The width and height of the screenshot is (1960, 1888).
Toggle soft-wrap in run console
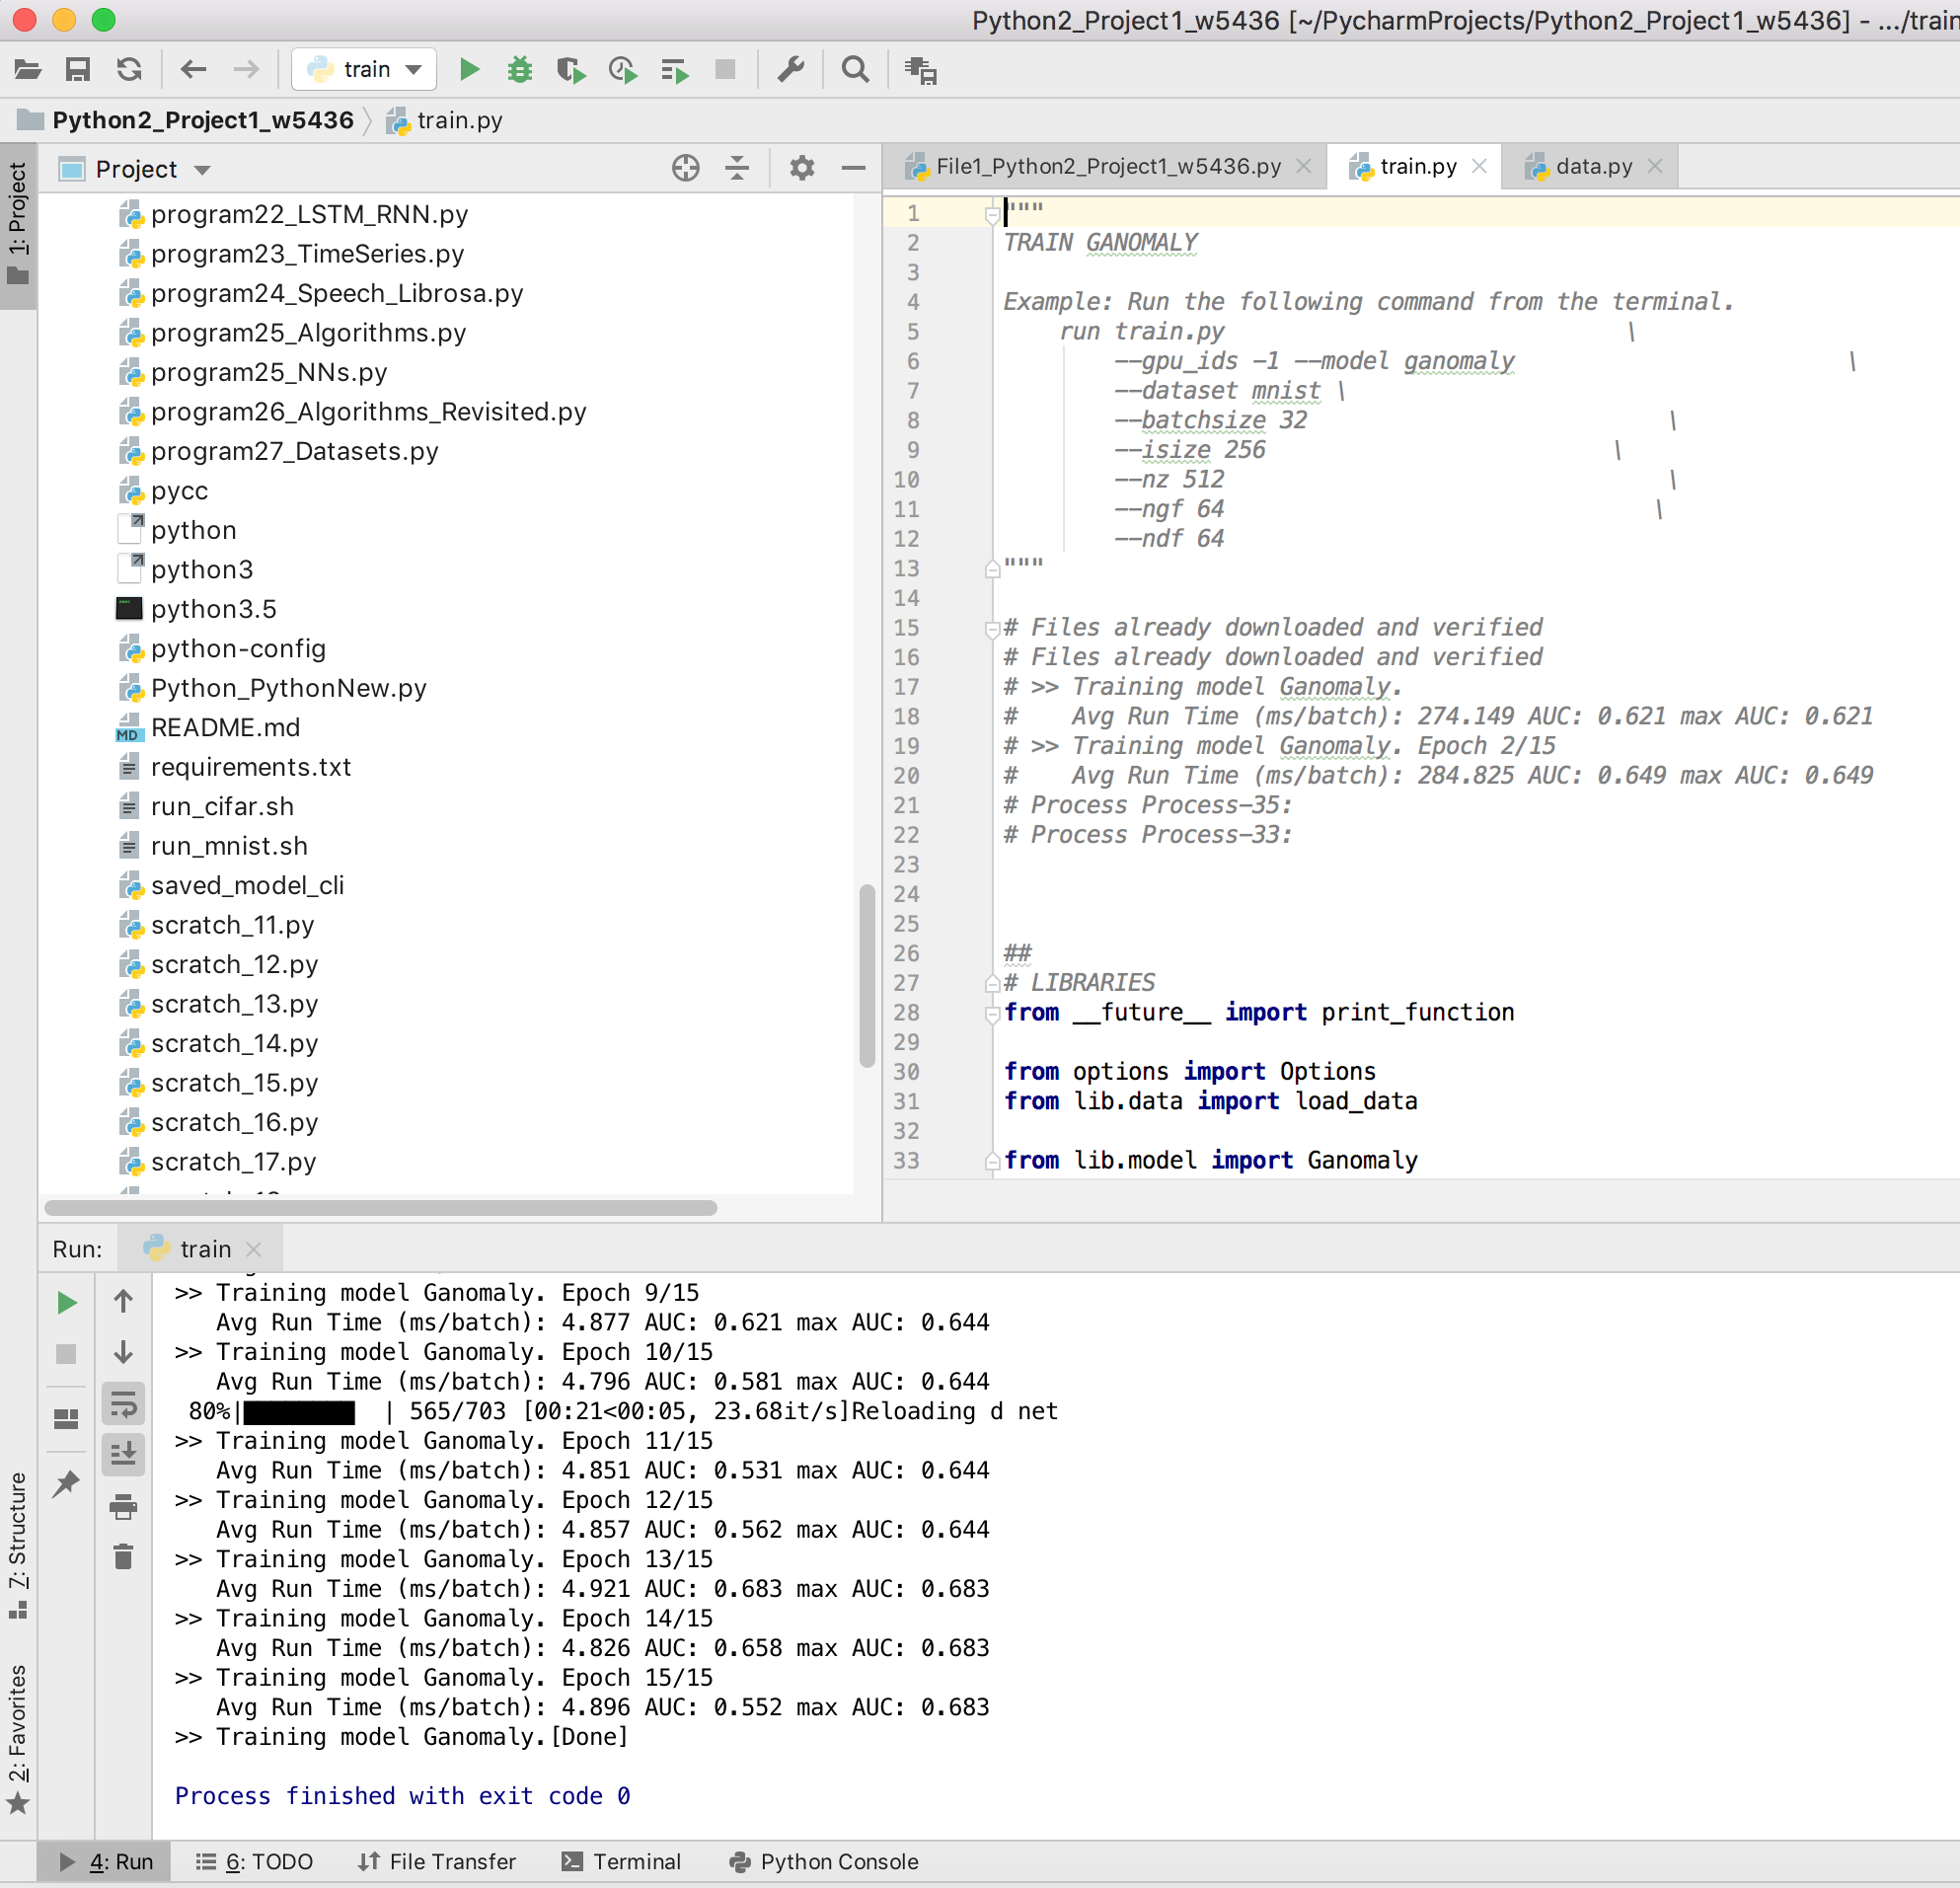point(123,1404)
